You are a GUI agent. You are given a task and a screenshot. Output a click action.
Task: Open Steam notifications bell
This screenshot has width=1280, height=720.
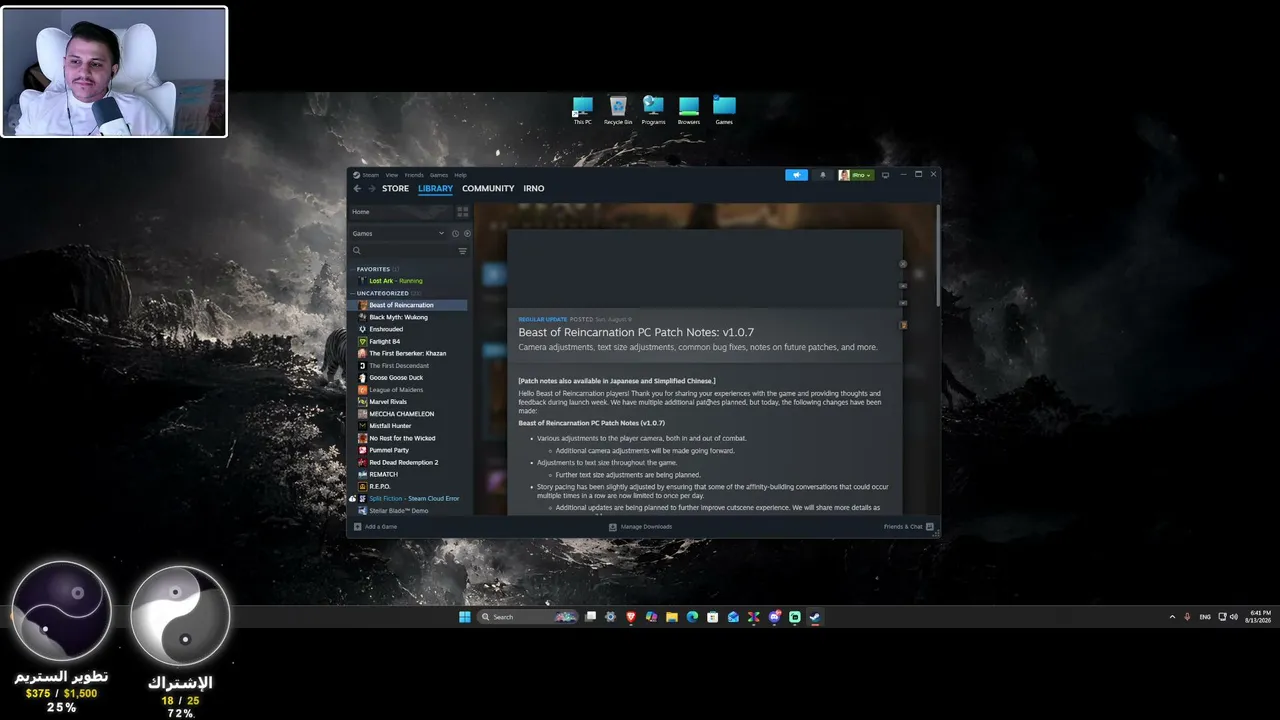point(823,175)
